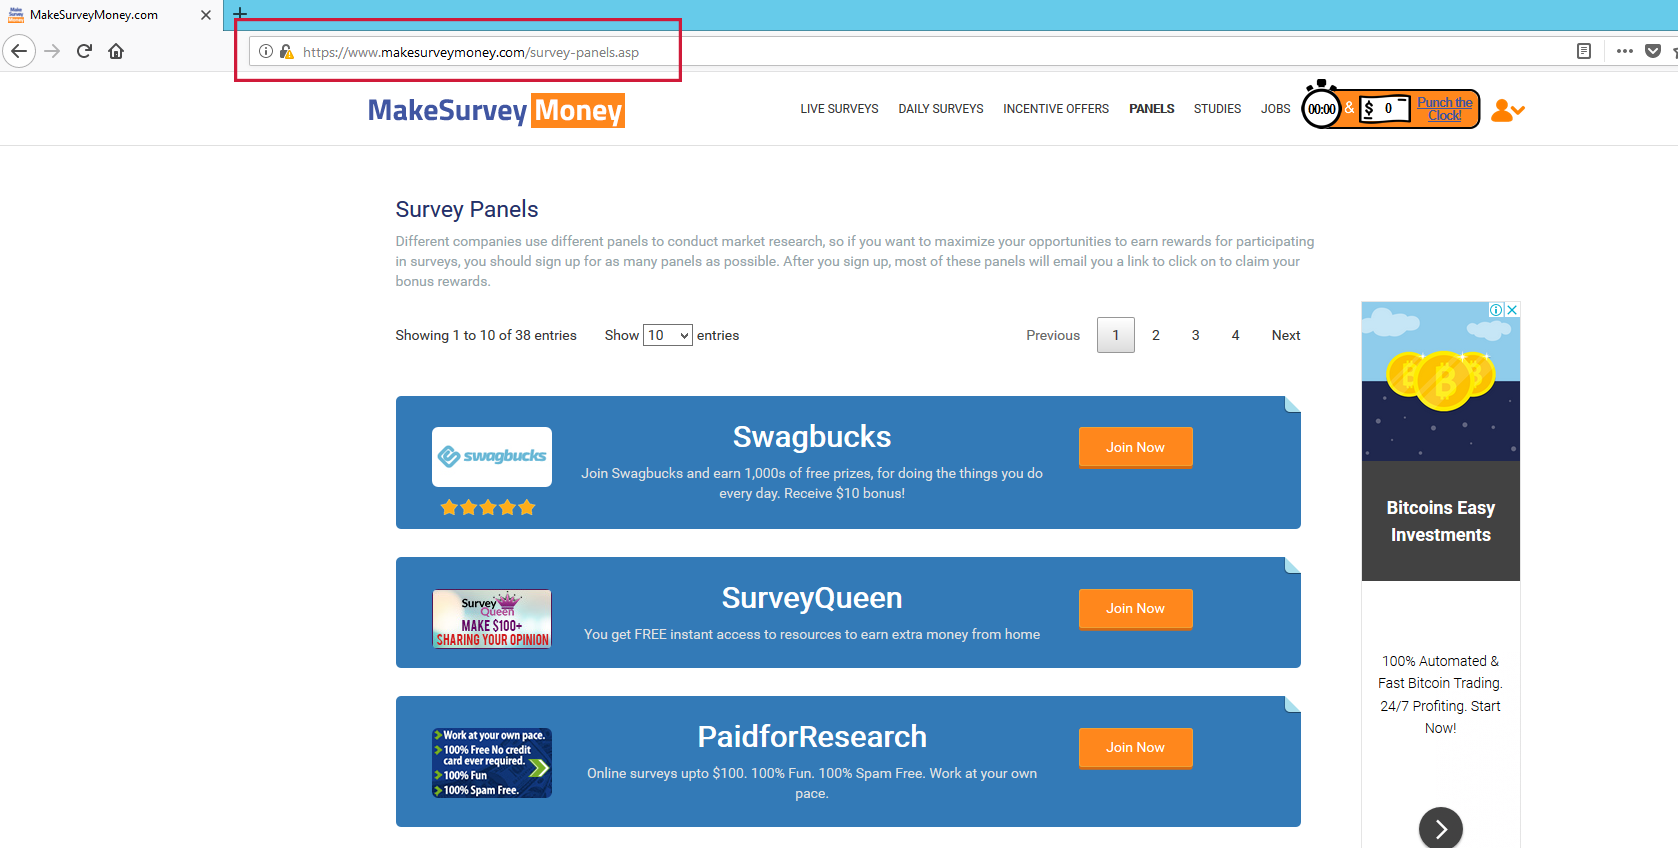Viewport: 1678px width, 848px height.
Task: Open STUDIES menu item
Action: [1217, 109]
